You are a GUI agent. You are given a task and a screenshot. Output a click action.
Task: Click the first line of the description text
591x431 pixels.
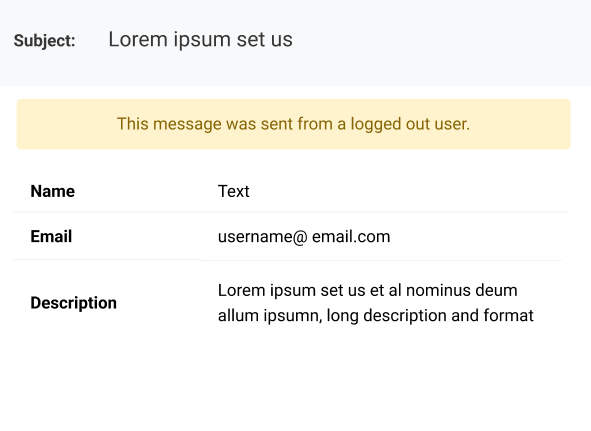367,290
